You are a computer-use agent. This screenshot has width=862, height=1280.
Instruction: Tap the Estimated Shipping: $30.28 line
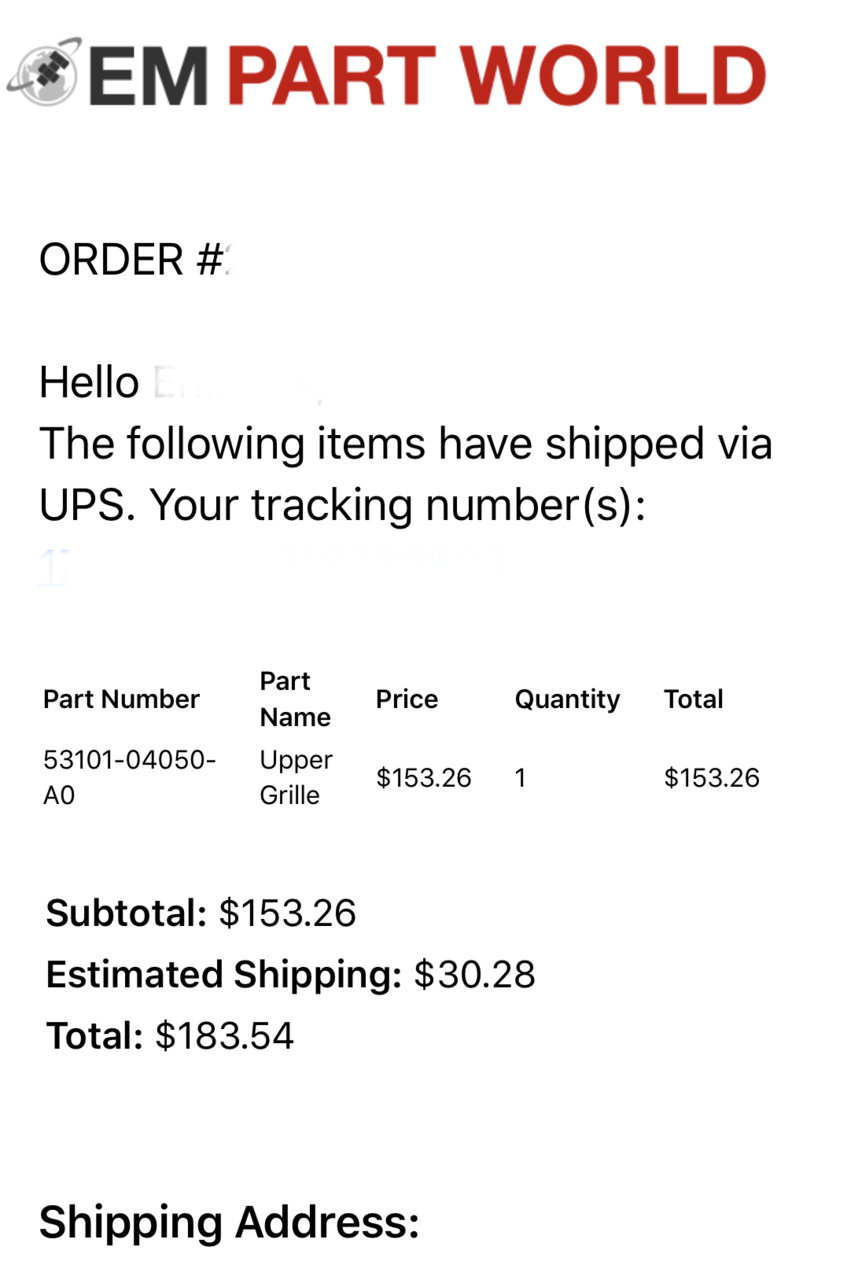point(291,974)
